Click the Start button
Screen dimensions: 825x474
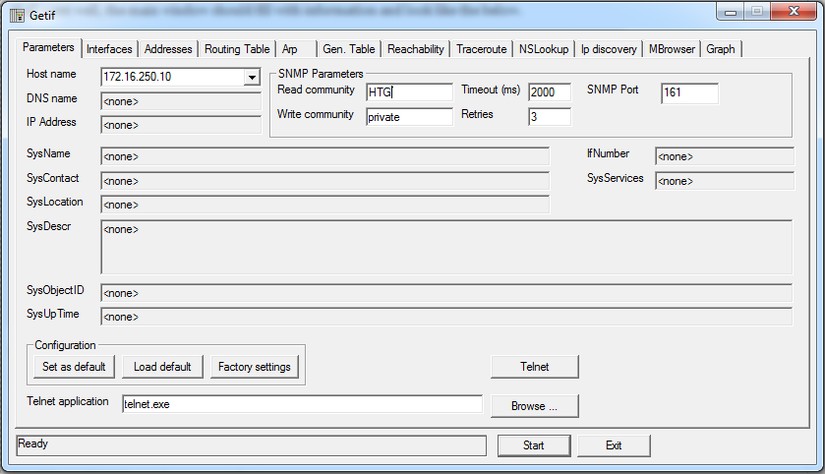tap(534, 446)
